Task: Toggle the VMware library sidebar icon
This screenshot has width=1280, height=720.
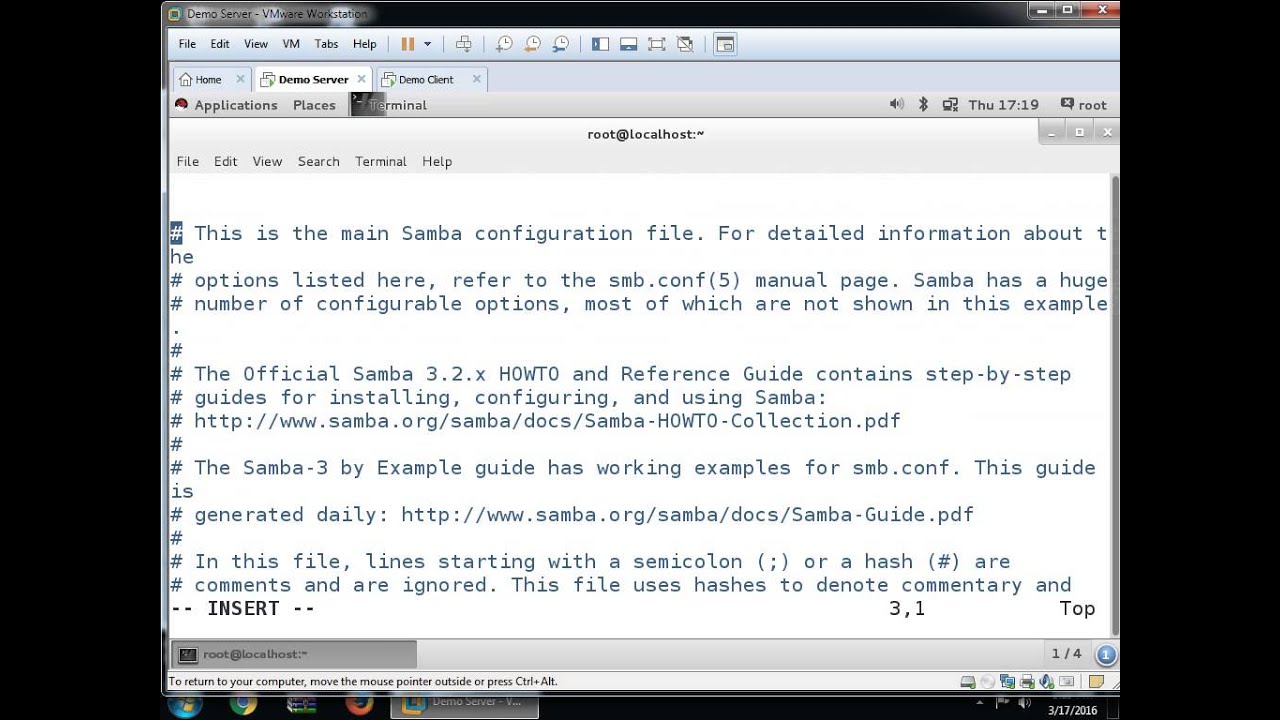Action: pyautogui.click(x=600, y=44)
